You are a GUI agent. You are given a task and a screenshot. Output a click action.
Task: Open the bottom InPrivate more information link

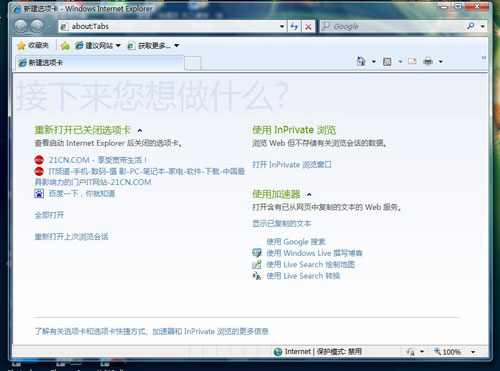tap(152, 331)
